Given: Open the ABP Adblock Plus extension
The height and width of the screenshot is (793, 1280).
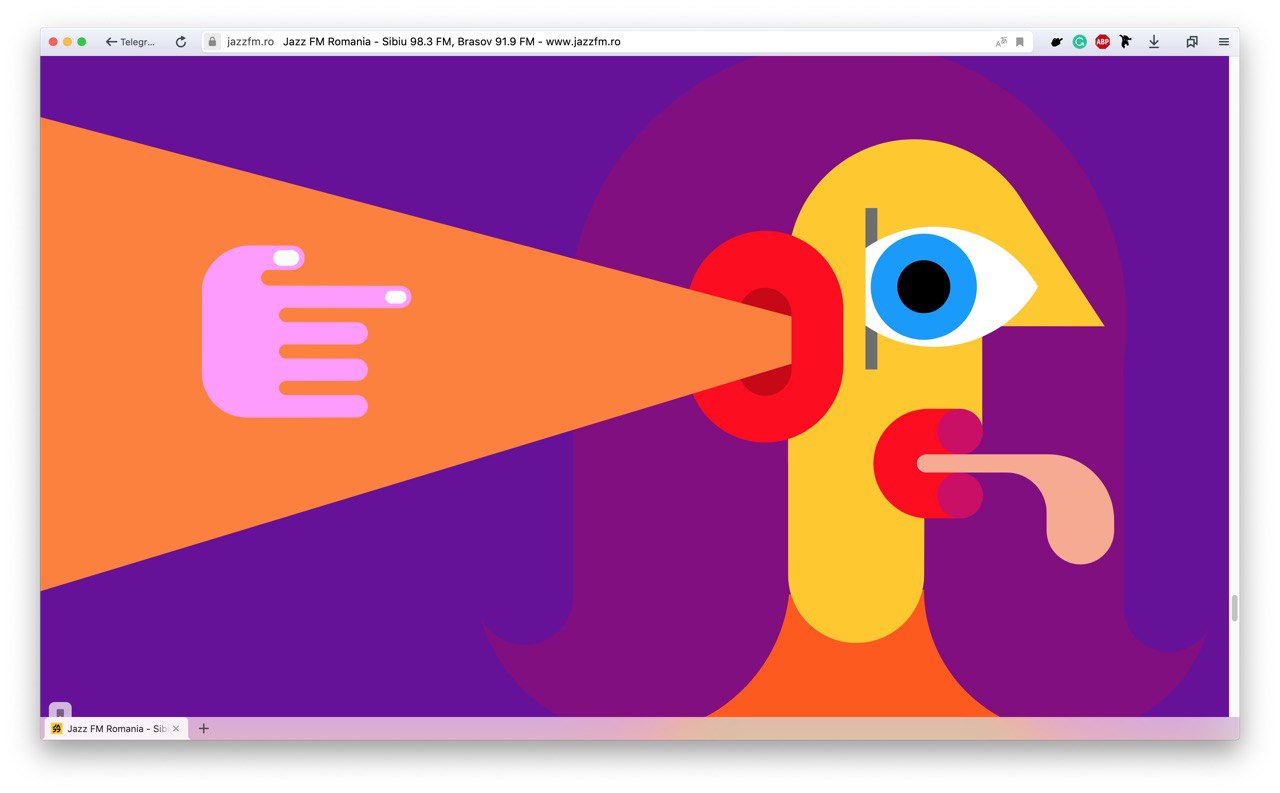Looking at the screenshot, I should [x=1102, y=42].
